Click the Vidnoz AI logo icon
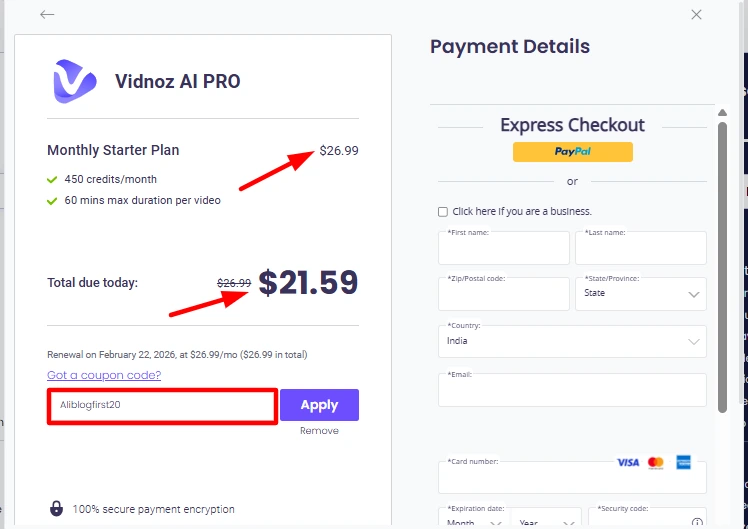This screenshot has width=748, height=529. (x=75, y=81)
